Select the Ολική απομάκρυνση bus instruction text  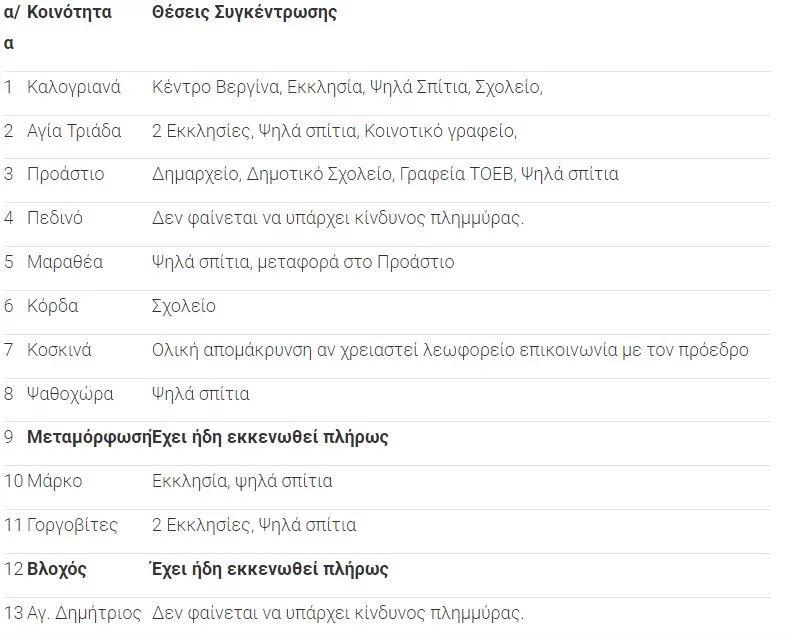coord(450,350)
